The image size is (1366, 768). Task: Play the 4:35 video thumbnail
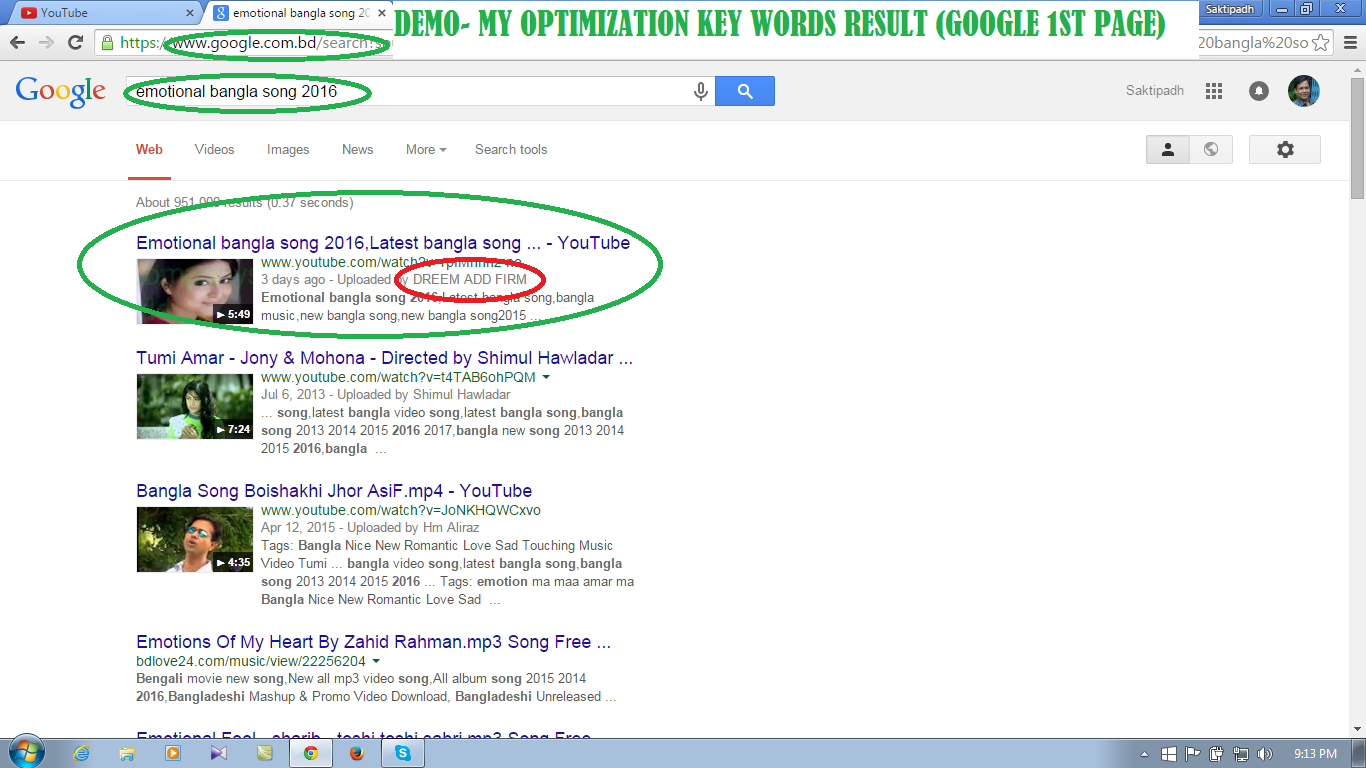point(195,539)
